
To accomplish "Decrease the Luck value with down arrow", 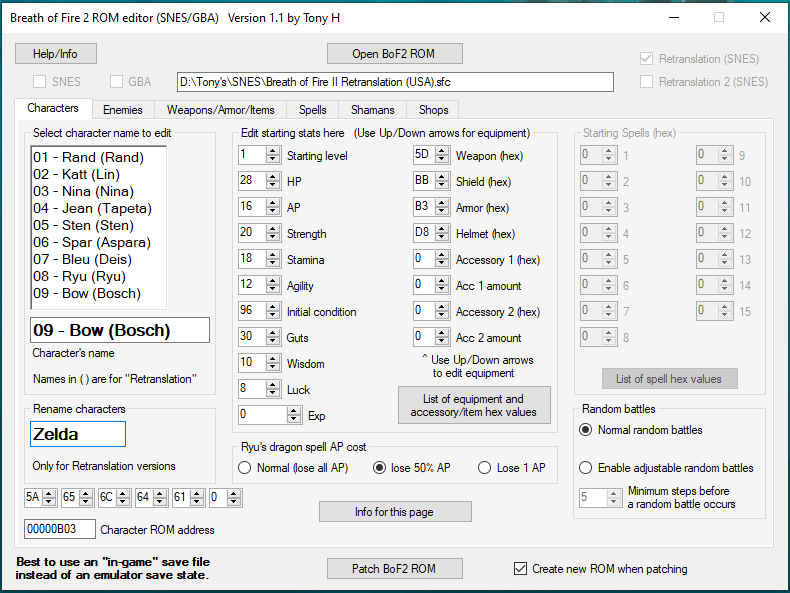I will pyautogui.click(x=273, y=393).
